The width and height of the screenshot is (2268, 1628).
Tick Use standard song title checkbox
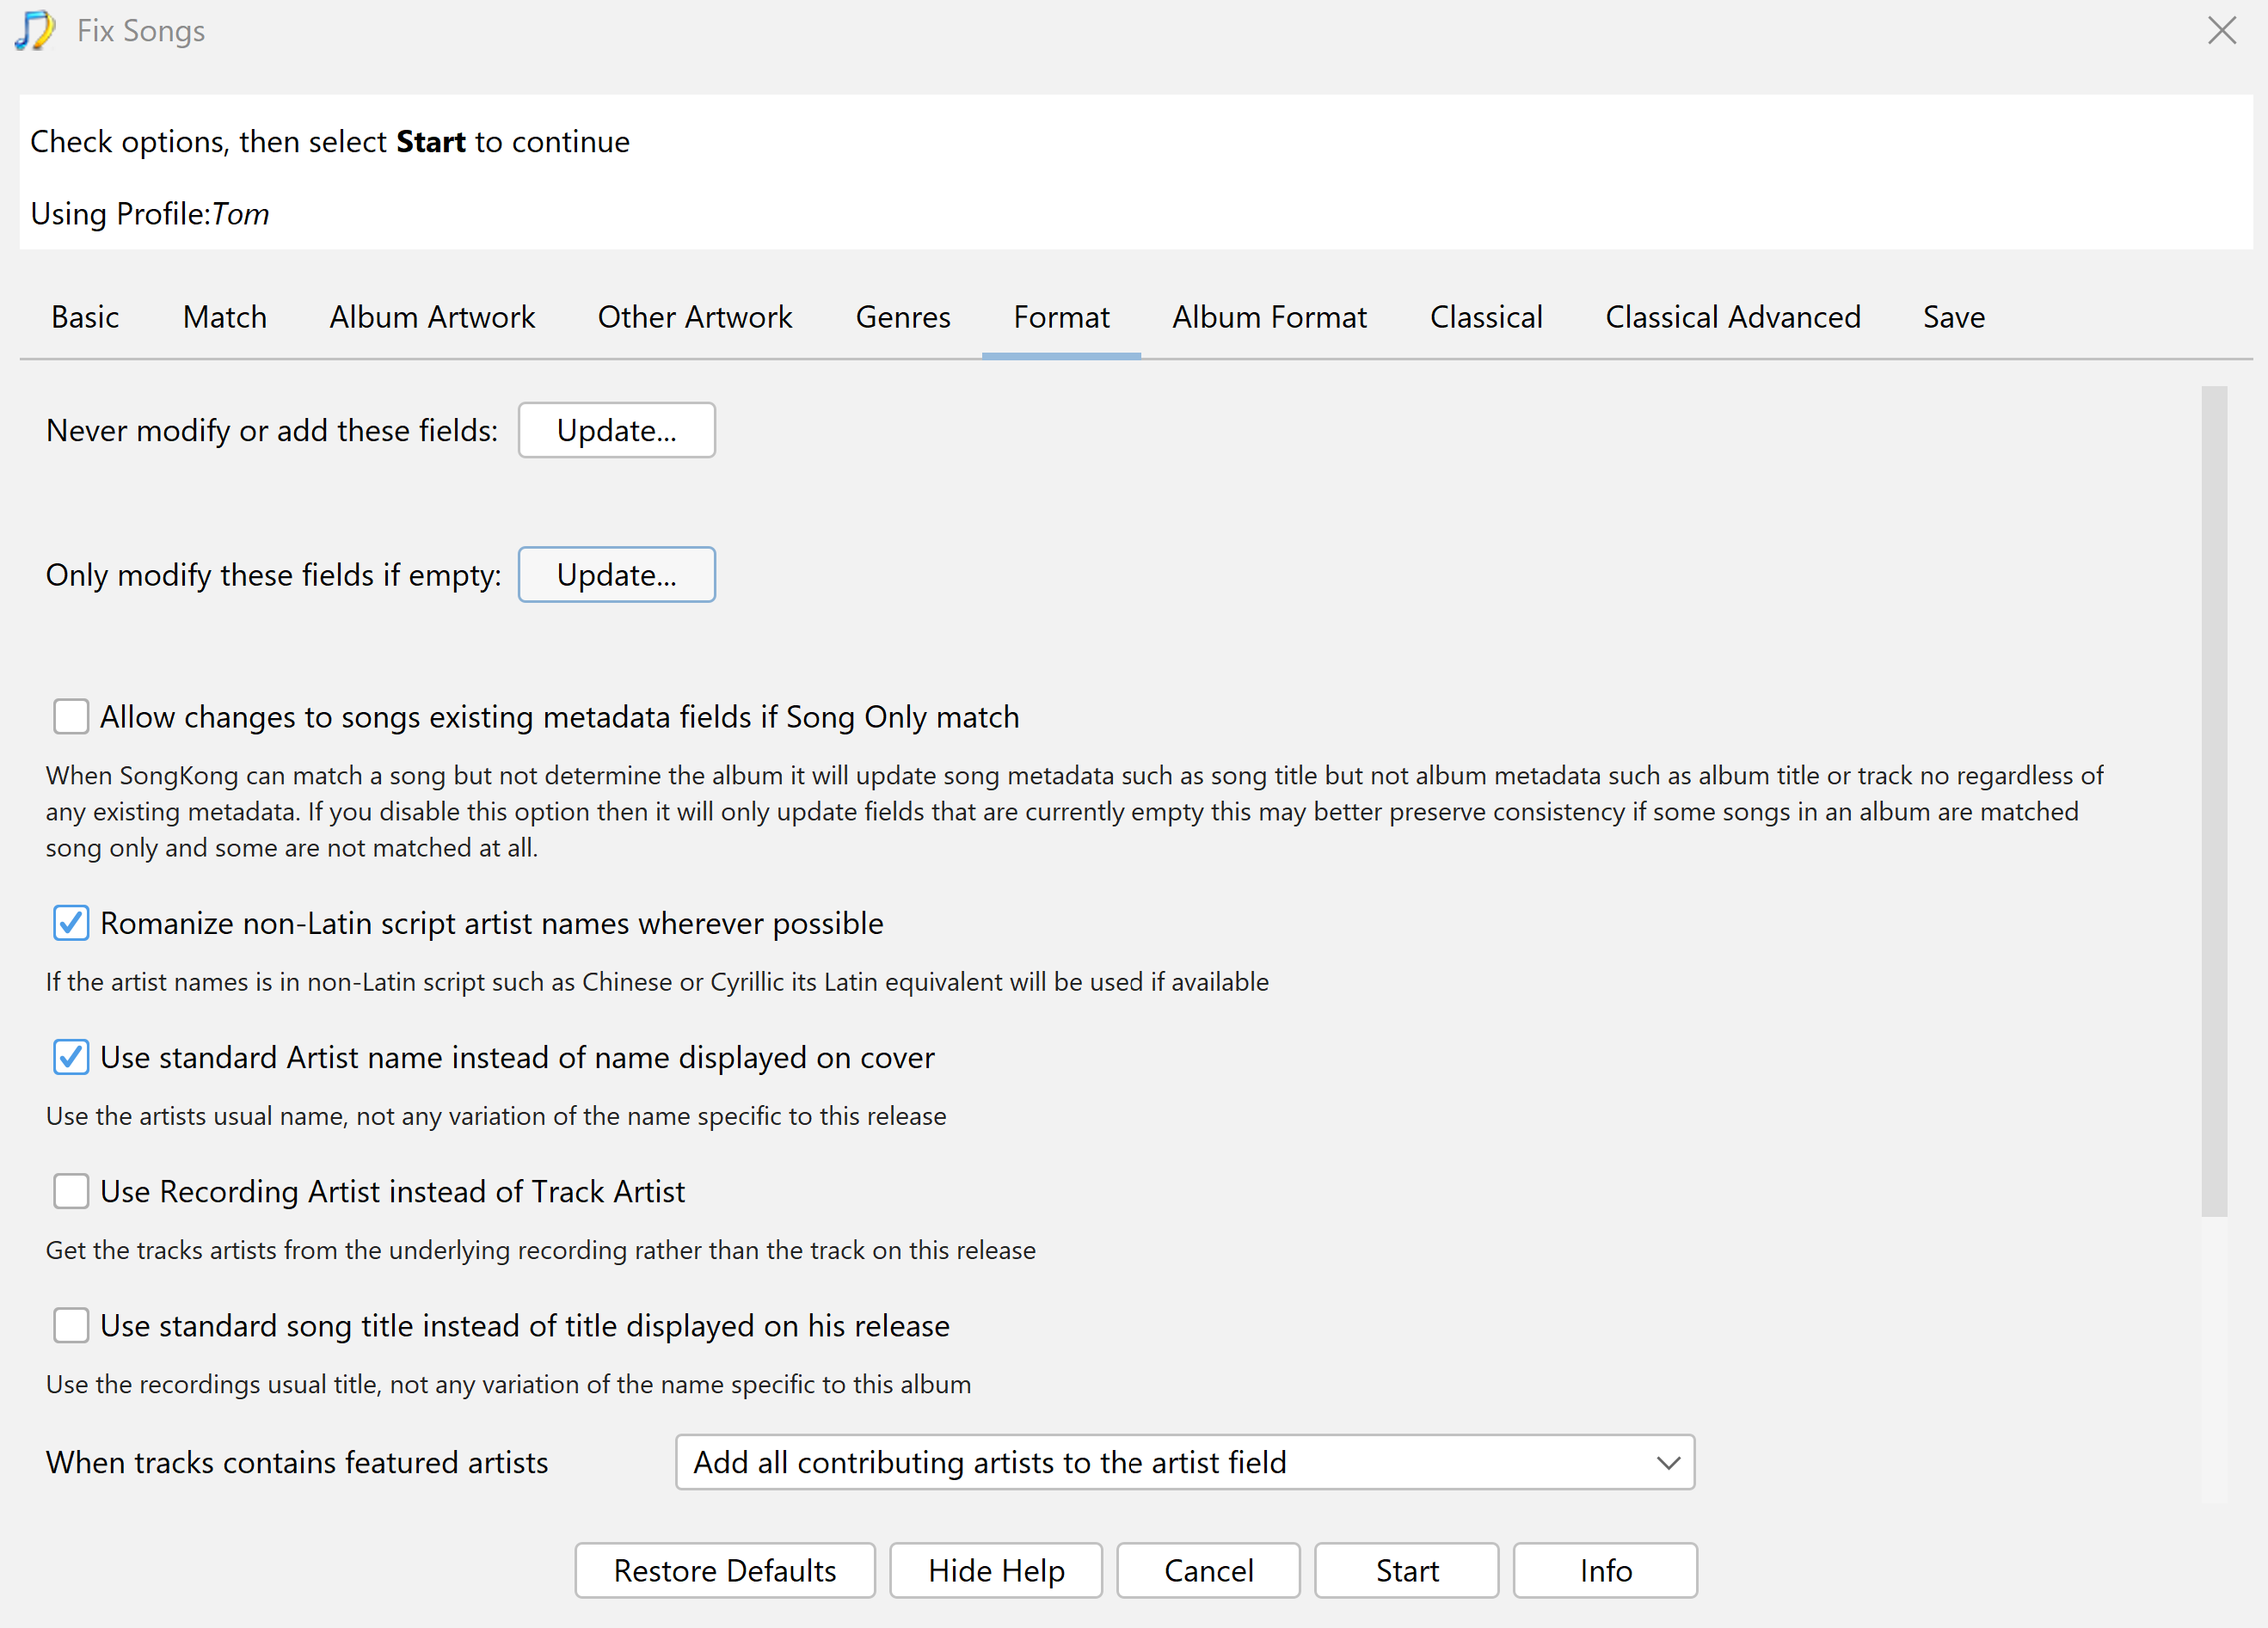tap(71, 1324)
